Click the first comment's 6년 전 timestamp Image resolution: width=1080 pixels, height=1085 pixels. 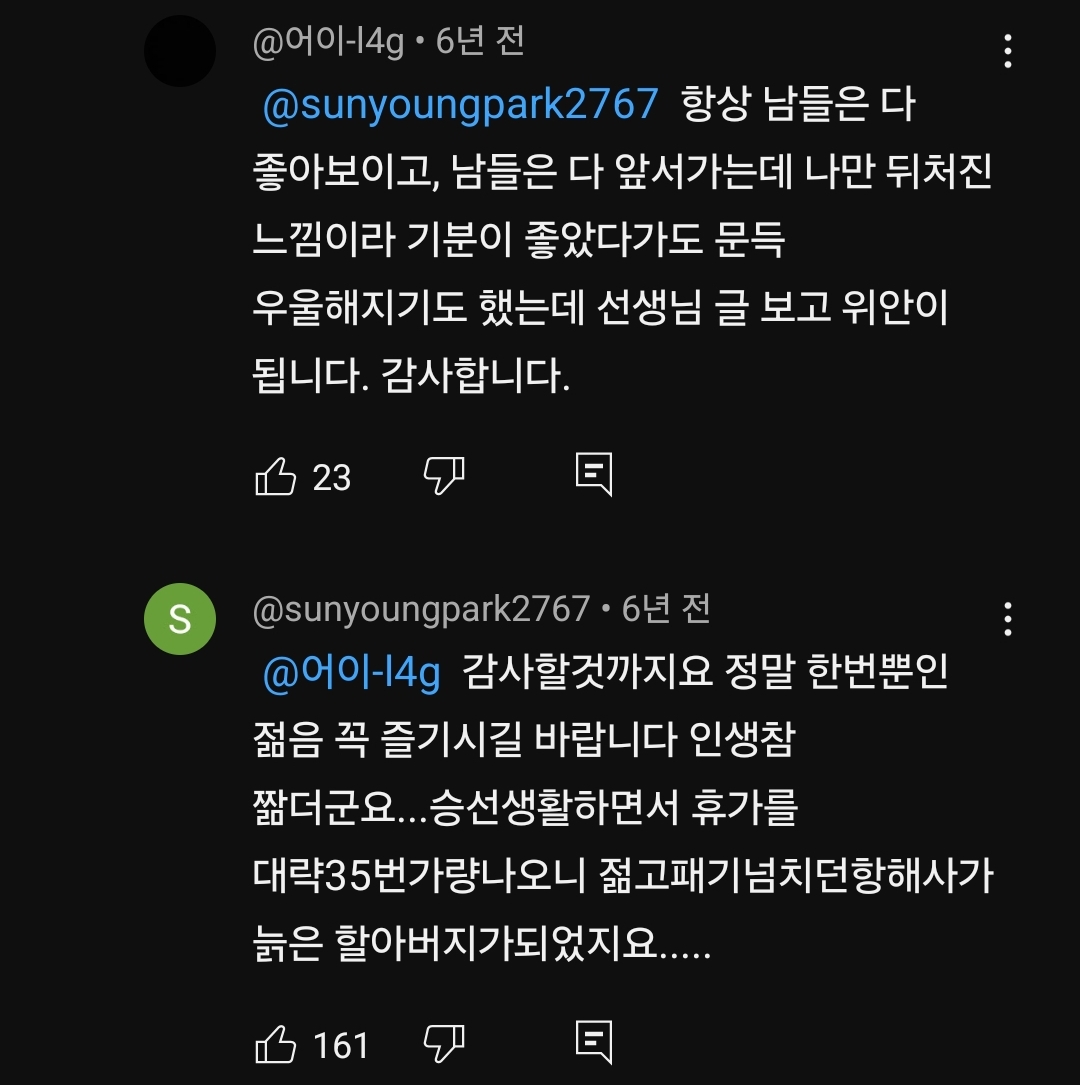click(479, 42)
